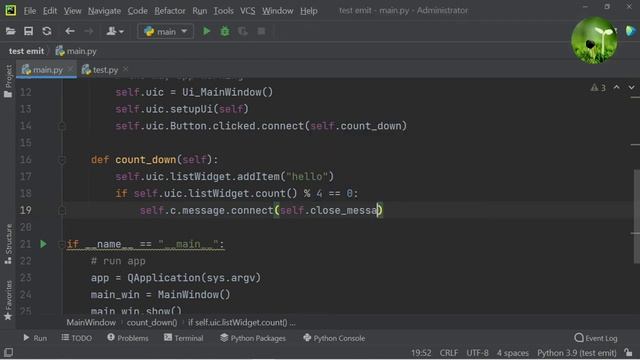Click the if self.uic.listWidget.count() breadcrumb
The height and width of the screenshot is (360, 640).
(x=242, y=322)
